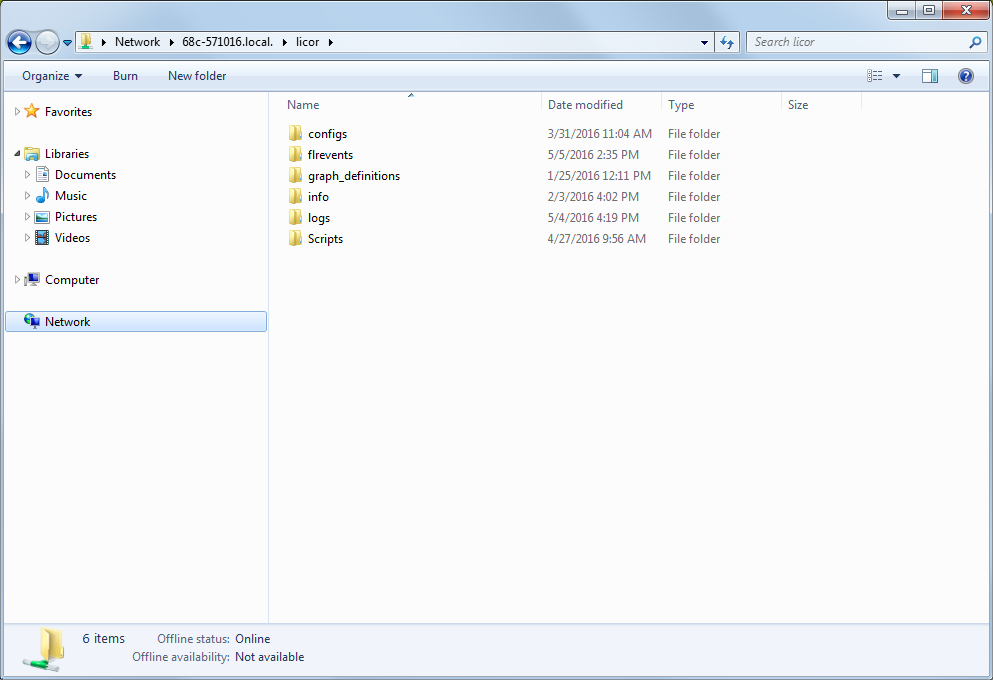This screenshot has width=993, height=680.
Task: Click the Videos library icon
Action: point(42,237)
